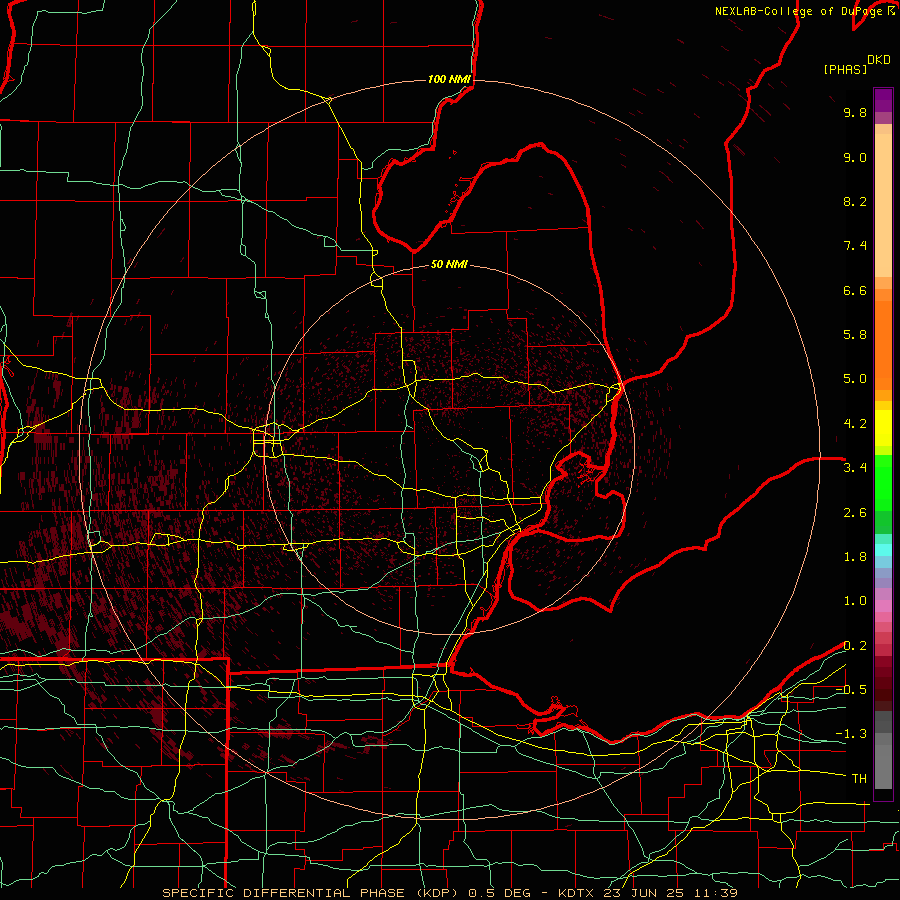
Task: Click the 4.2 scale value
Action: click(x=855, y=424)
